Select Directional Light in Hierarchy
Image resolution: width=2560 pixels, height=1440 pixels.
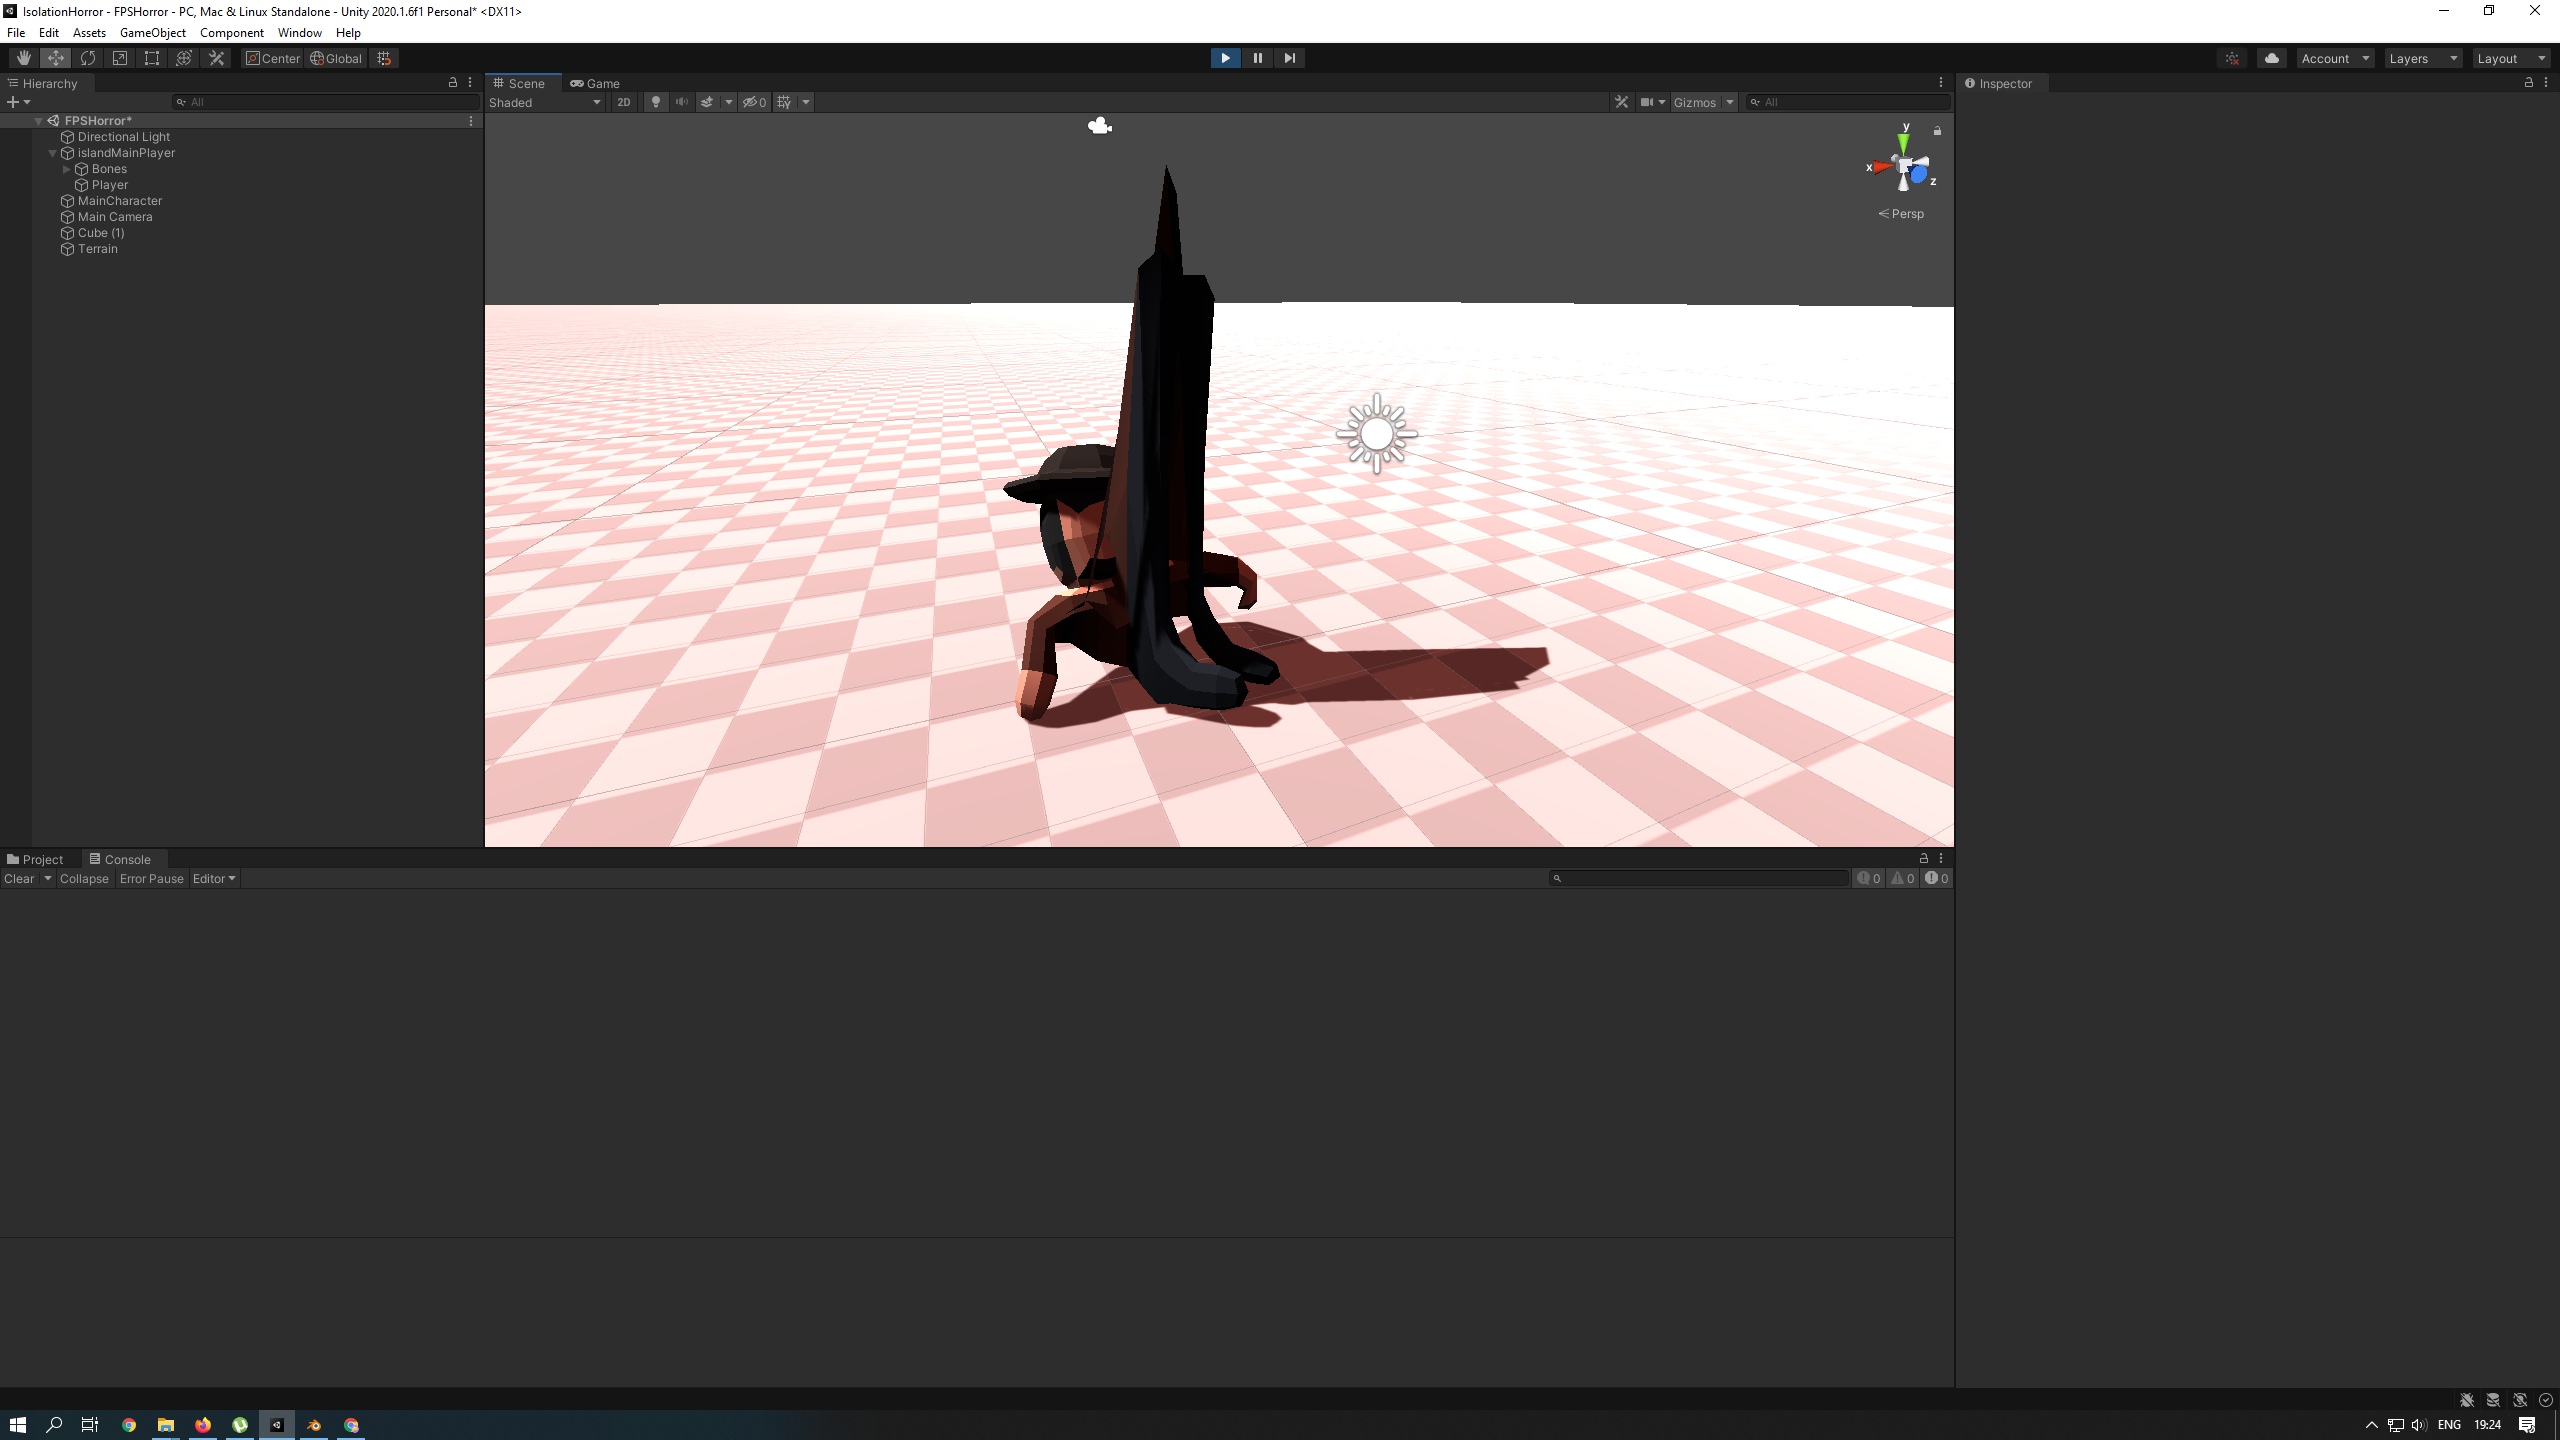(124, 137)
